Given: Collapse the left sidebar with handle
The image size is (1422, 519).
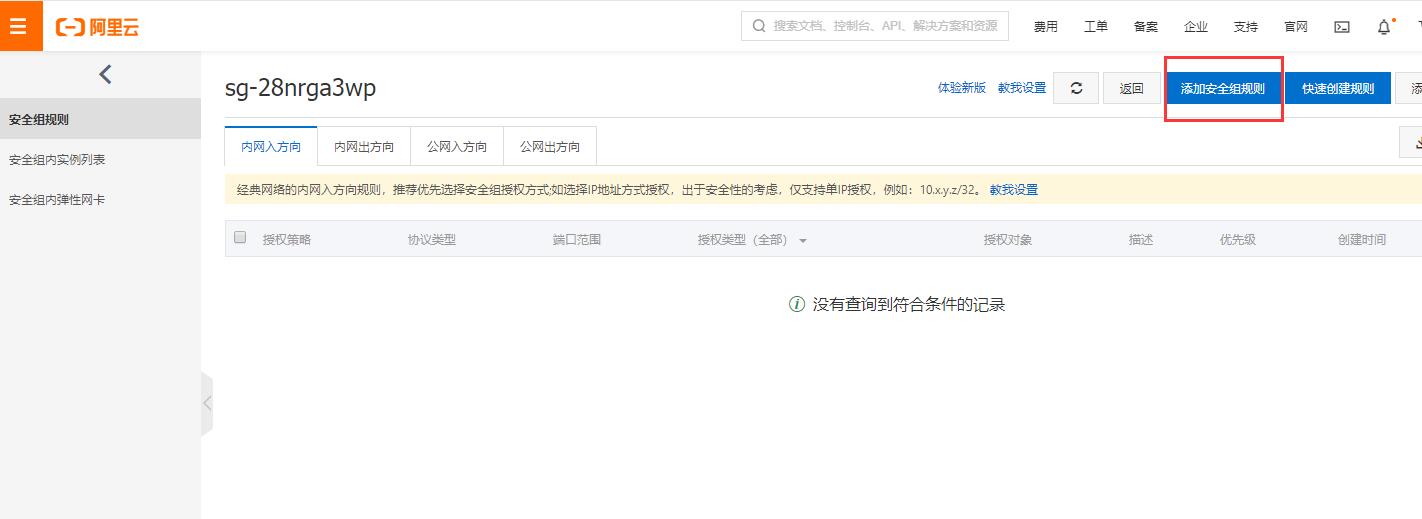Looking at the screenshot, I should pyautogui.click(x=207, y=404).
